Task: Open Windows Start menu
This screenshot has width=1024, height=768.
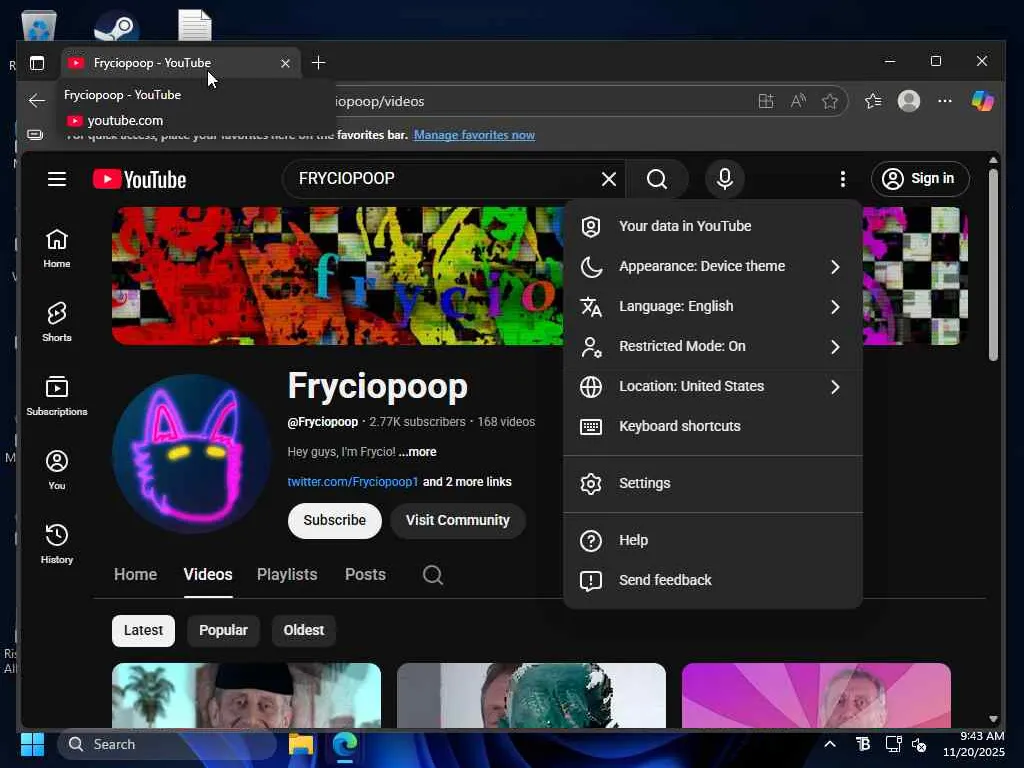Action: (x=32, y=744)
